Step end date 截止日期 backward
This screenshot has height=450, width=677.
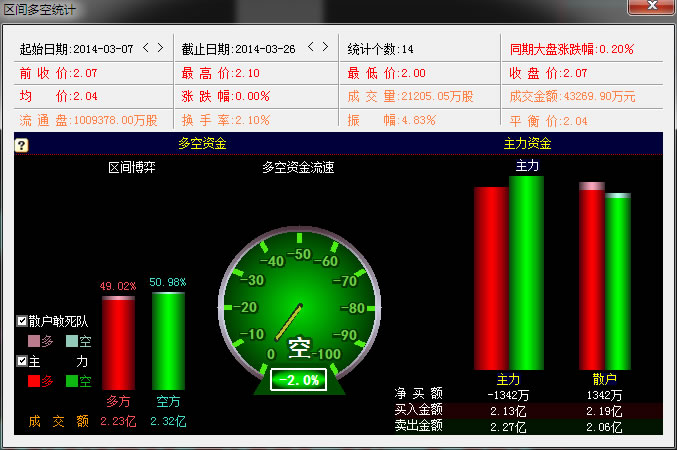311,47
